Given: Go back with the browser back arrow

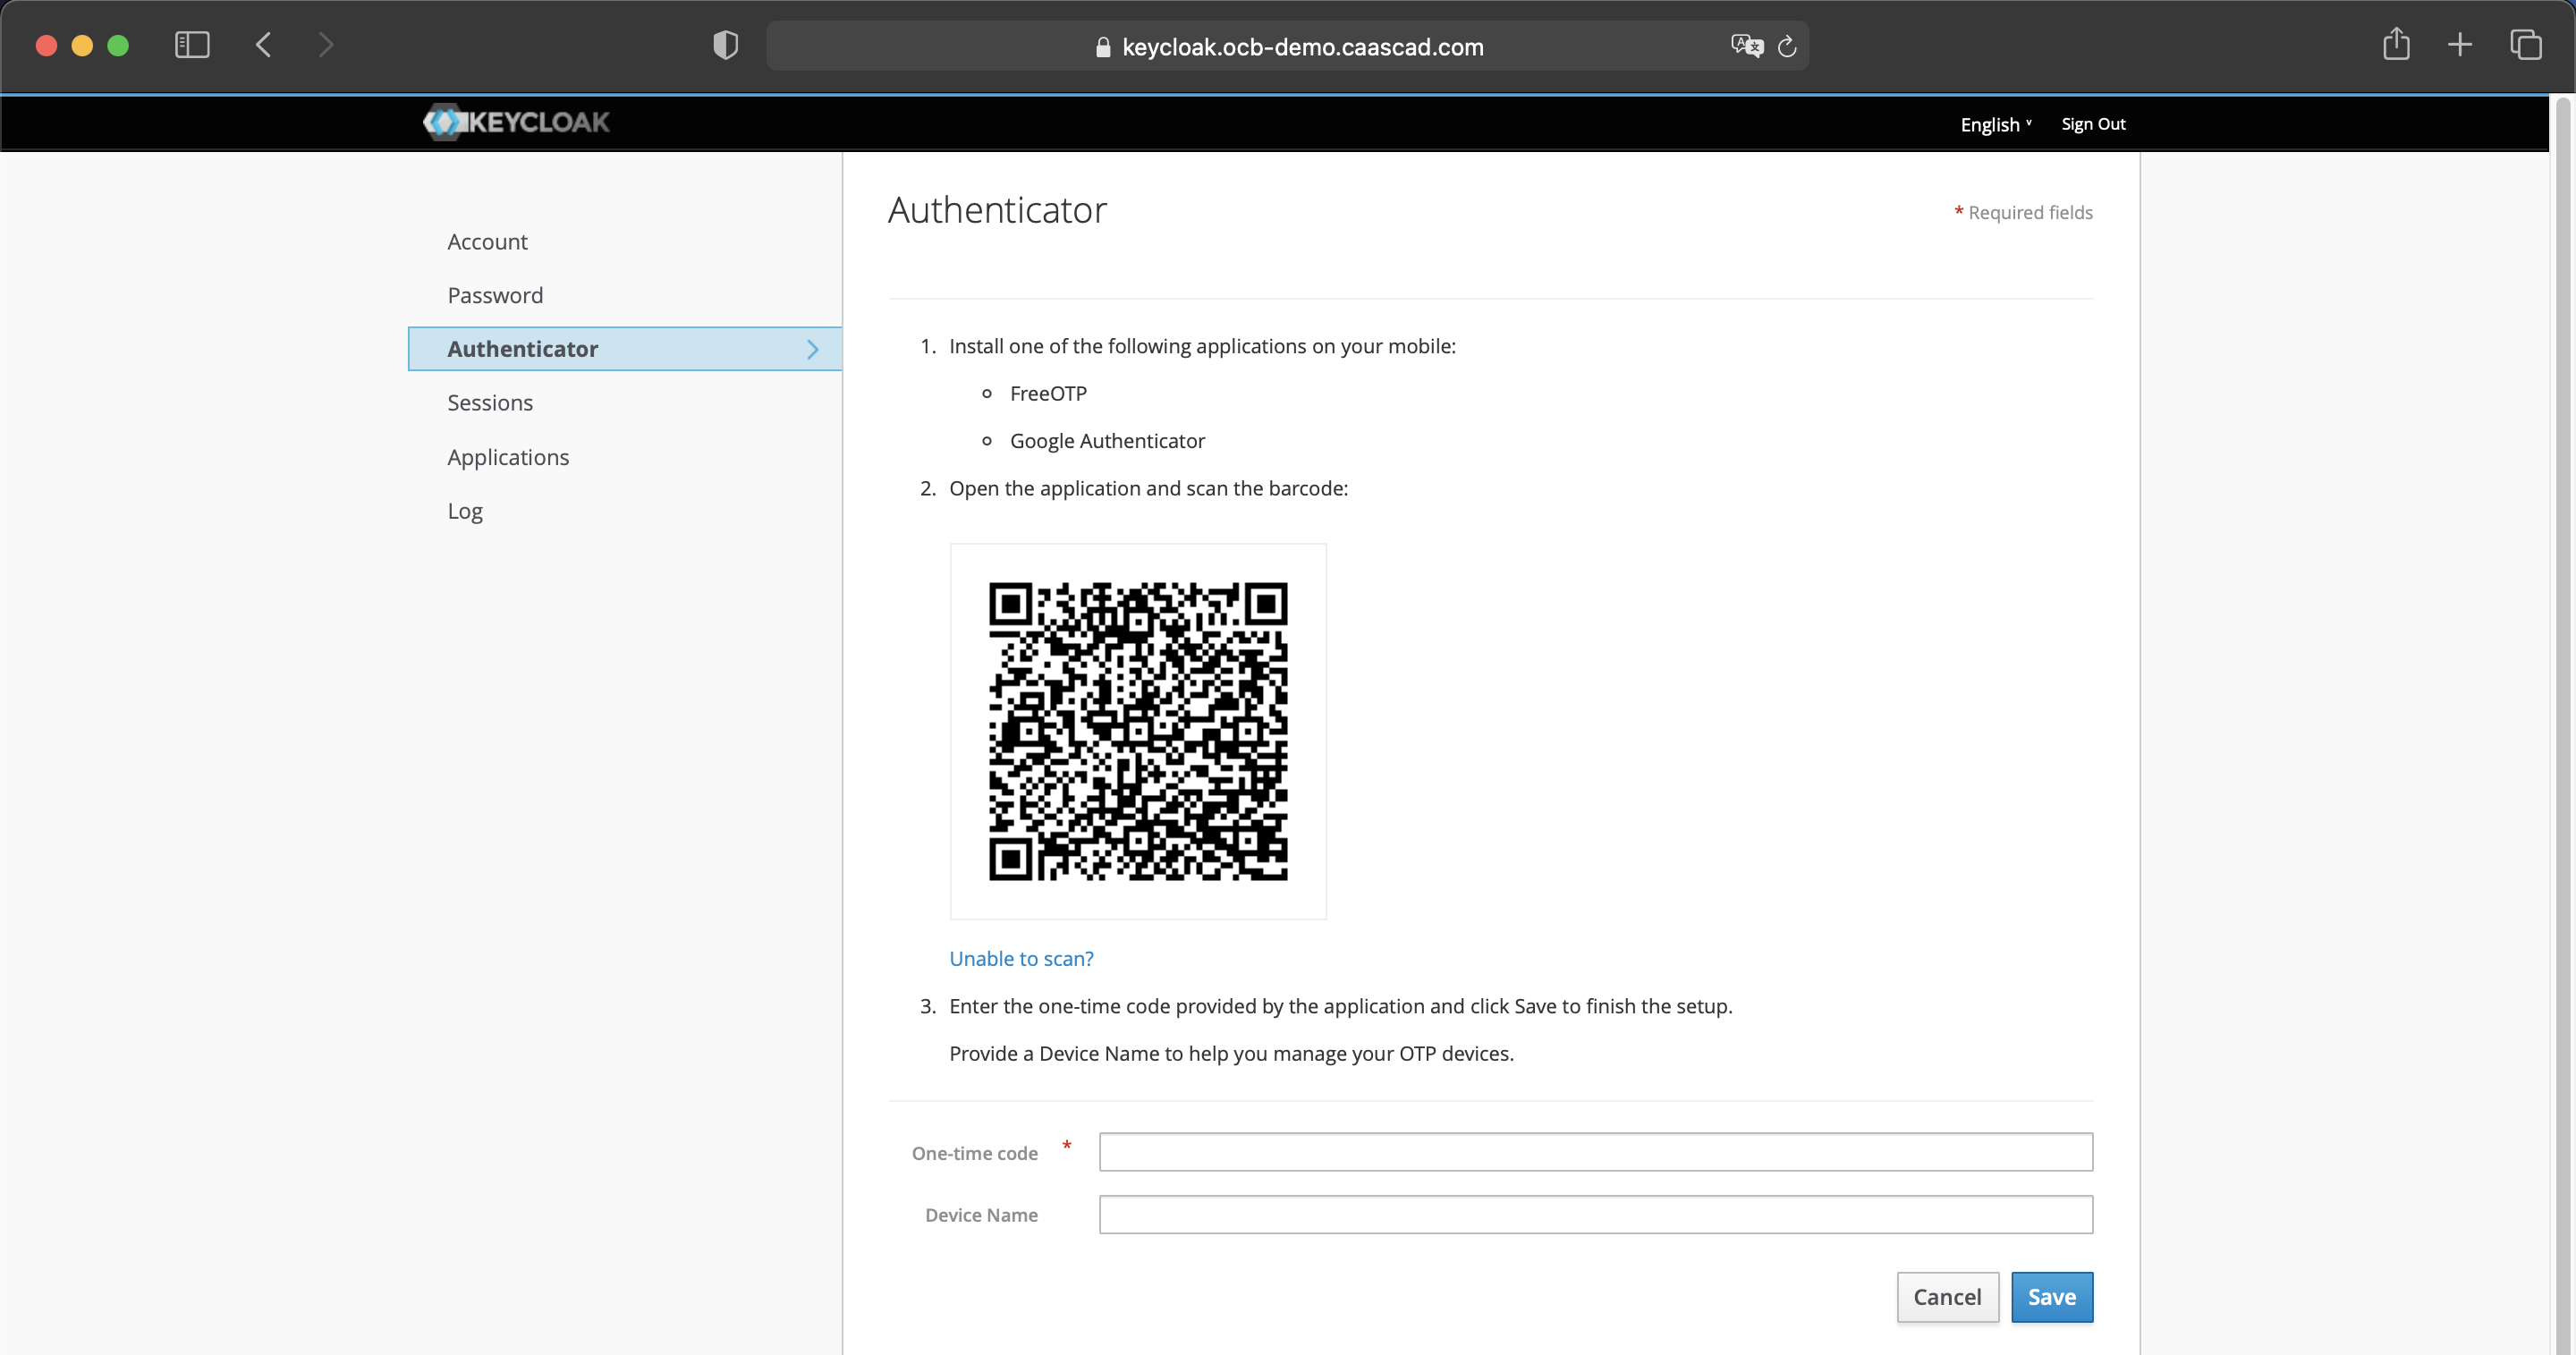Looking at the screenshot, I should (x=264, y=45).
